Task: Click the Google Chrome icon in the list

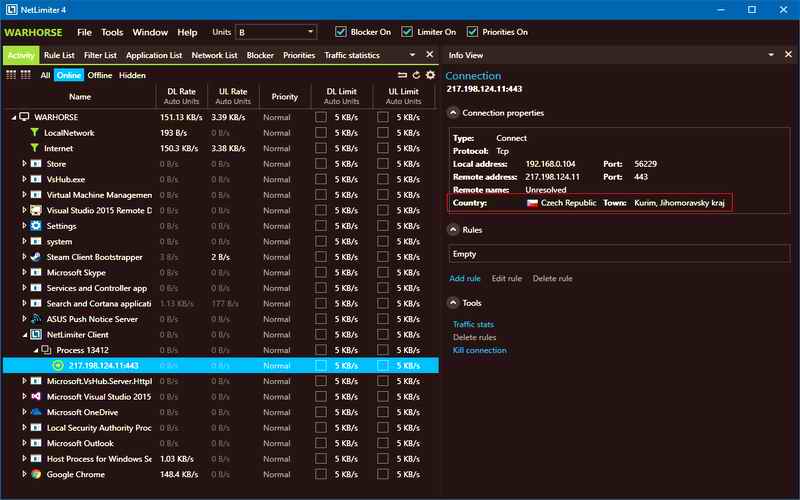Action: pyautogui.click(x=35, y=474)
